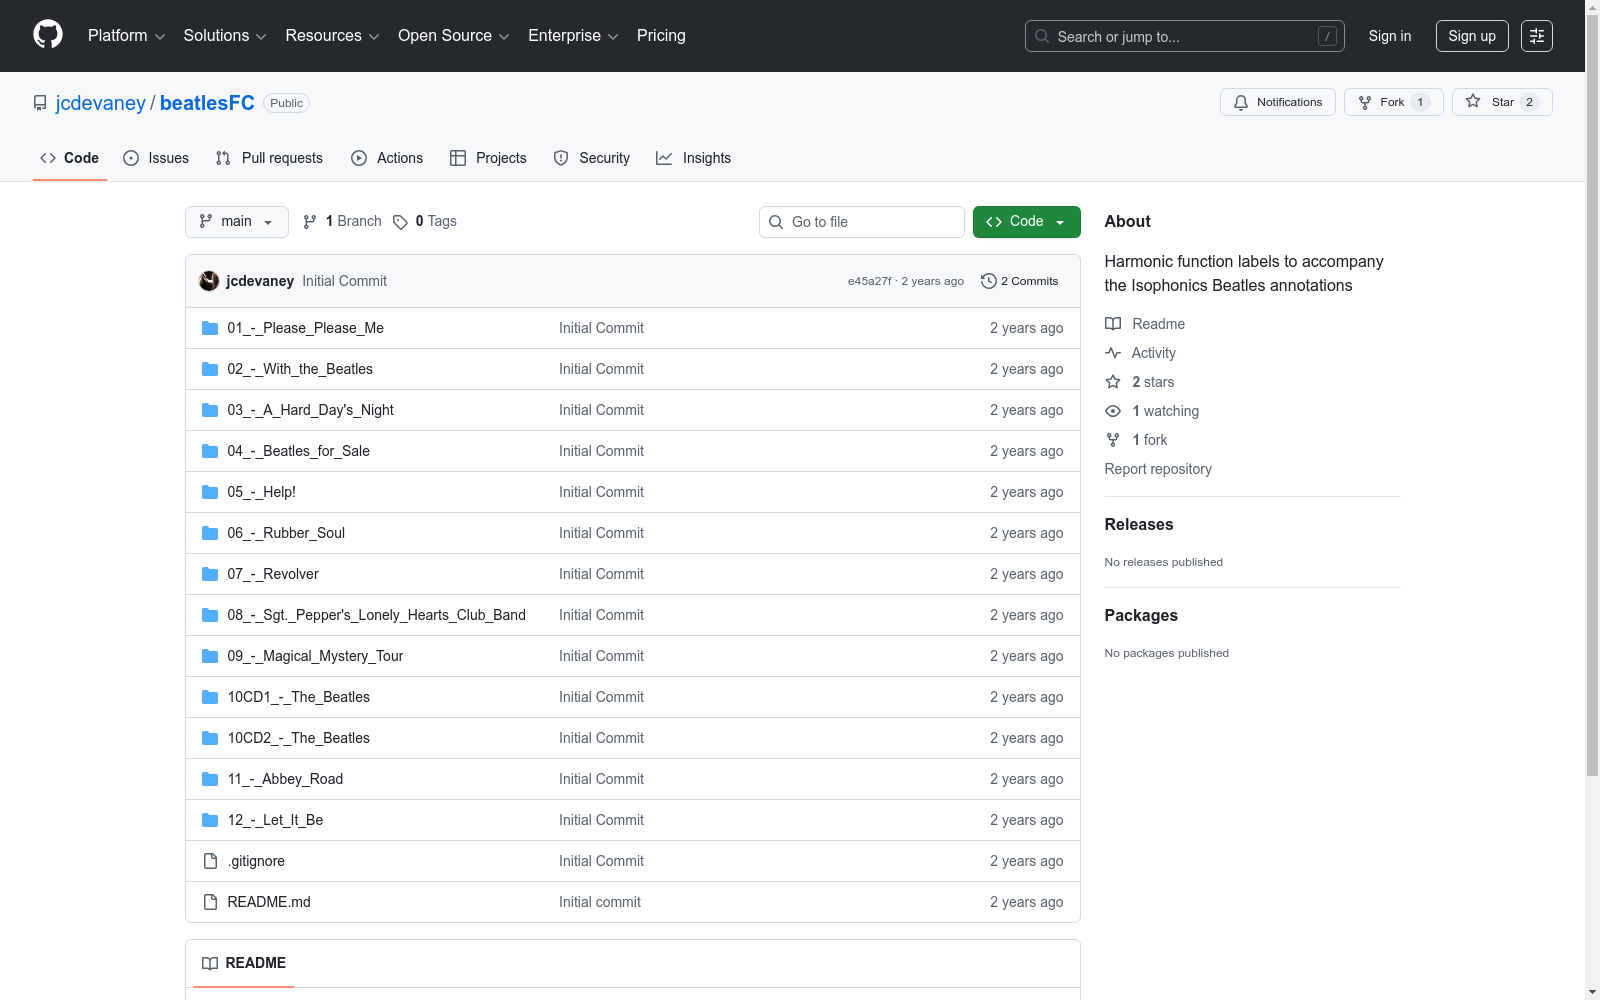This screenshot has width=1600, height=1000.
Task: Open the main branch selector dropdown
Action: click(237, 222)
